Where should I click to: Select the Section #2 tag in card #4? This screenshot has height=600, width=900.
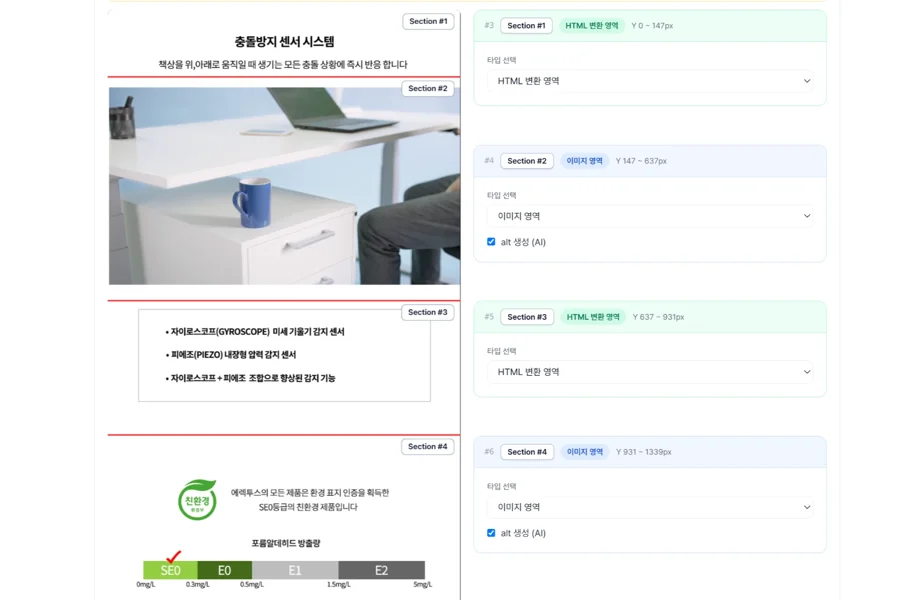click(x=527, y=161)
